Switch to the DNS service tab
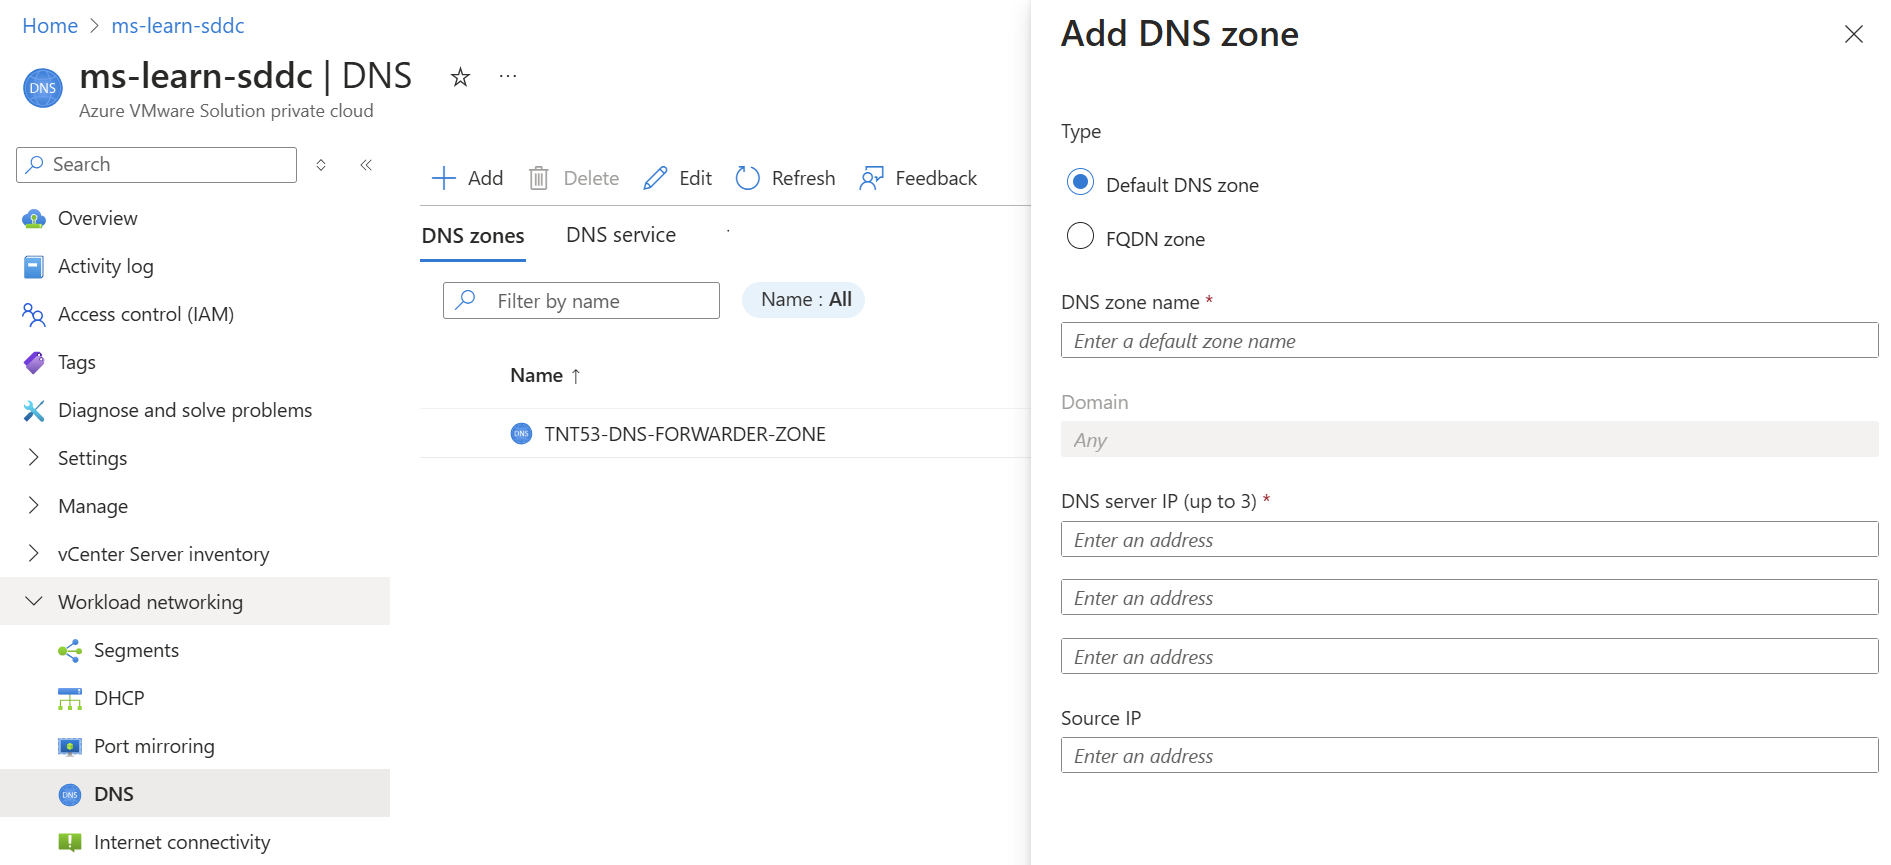This screenshot has height=865, width=1891. [x=621, y=235]
